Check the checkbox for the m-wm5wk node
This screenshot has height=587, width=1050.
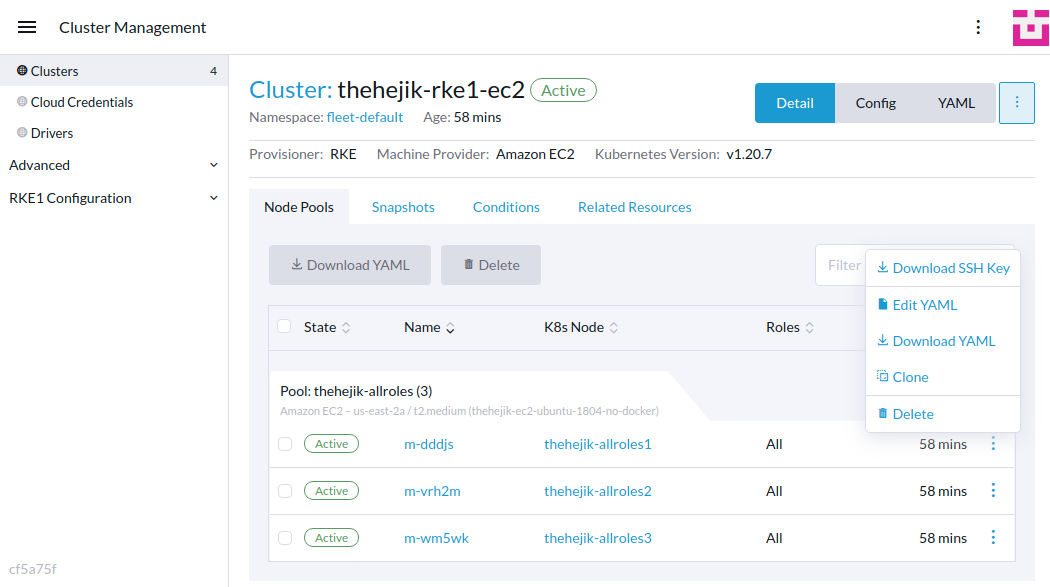pos(284,537)
